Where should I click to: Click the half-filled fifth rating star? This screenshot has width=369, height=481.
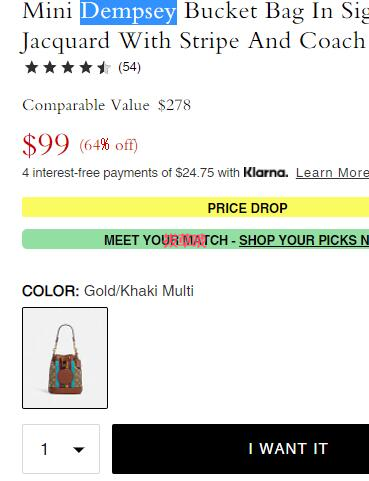tap(104, 67)
